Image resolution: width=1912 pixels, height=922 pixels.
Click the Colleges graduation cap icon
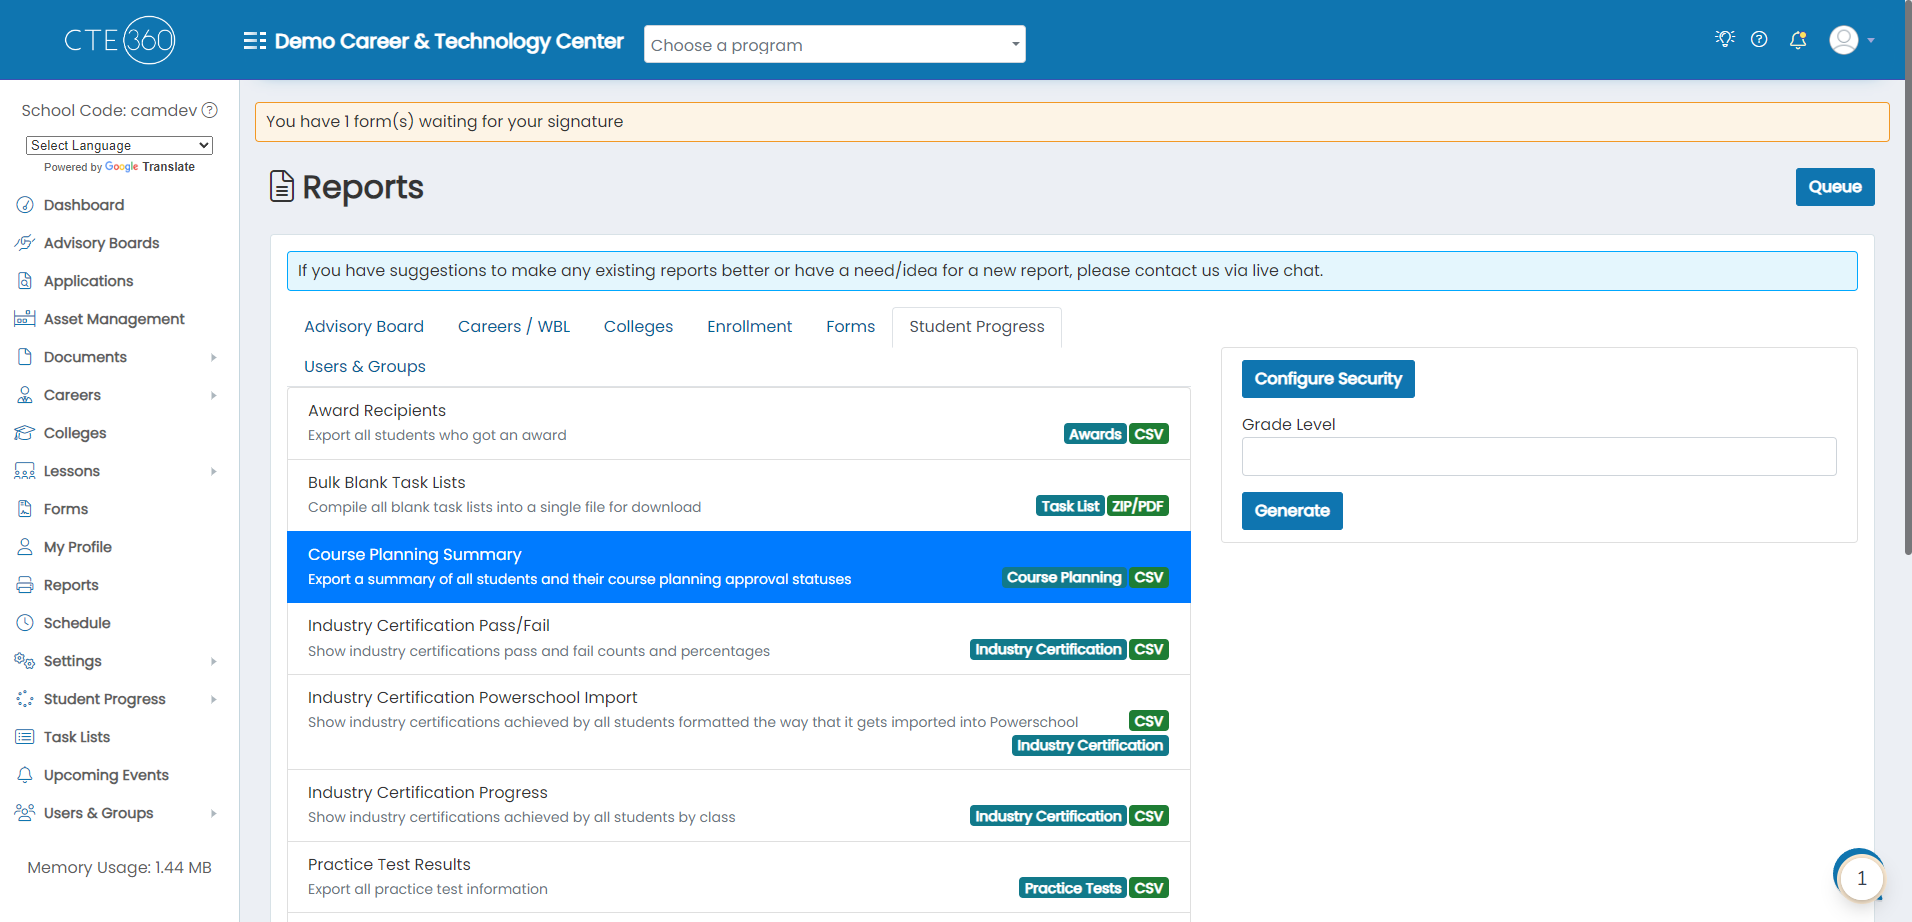pos(25,433)
